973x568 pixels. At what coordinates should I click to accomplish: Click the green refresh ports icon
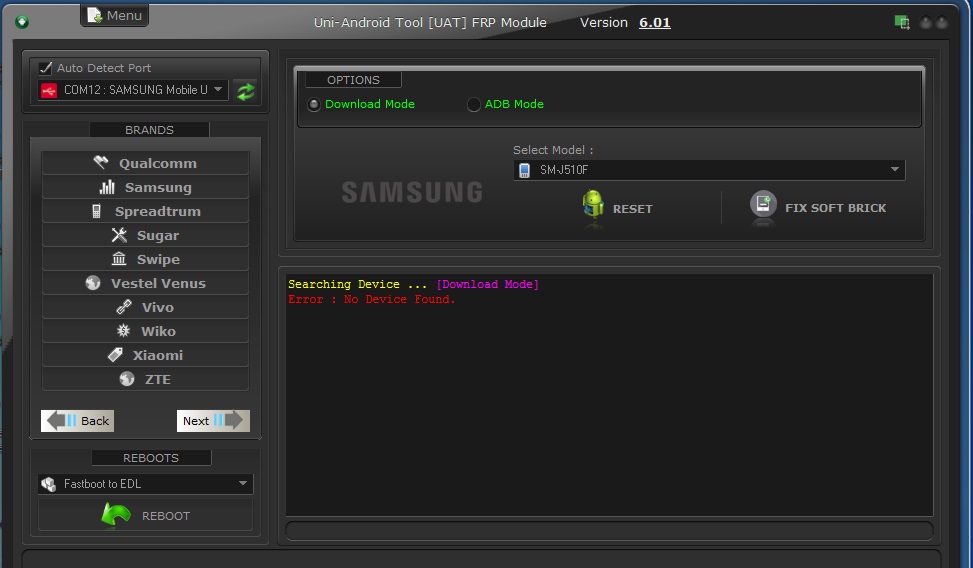tap(246, 91)
